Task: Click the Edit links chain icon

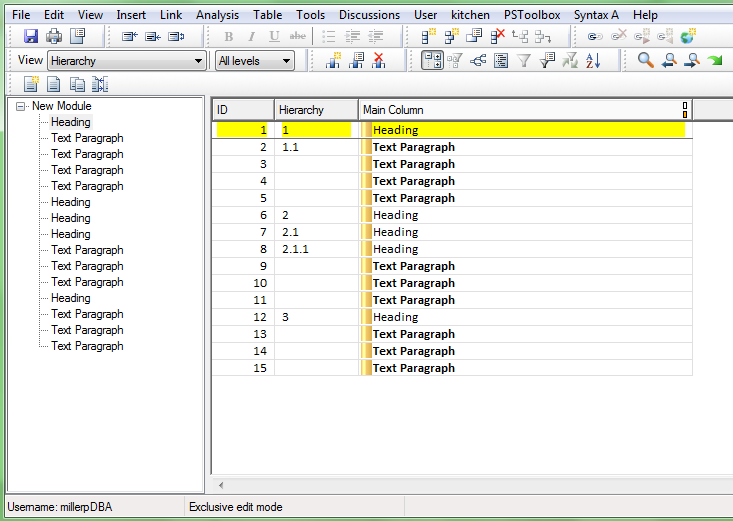Action: click(x=595, y=36)
